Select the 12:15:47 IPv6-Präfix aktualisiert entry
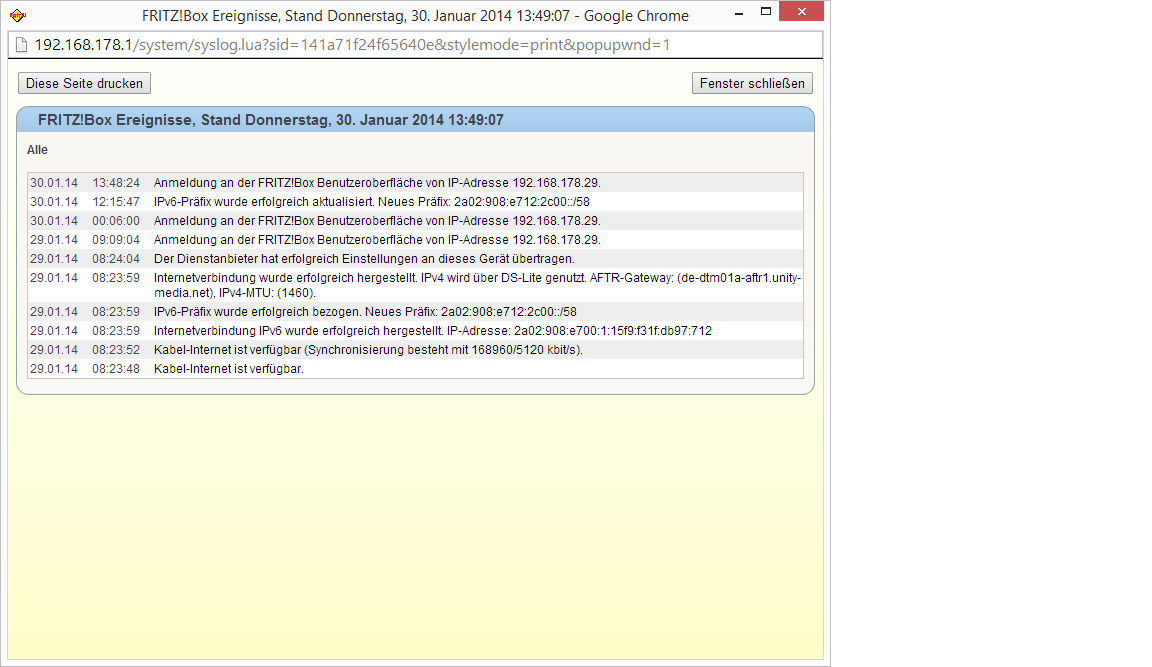Screen dimensions: 1152x667 [371, 202]
